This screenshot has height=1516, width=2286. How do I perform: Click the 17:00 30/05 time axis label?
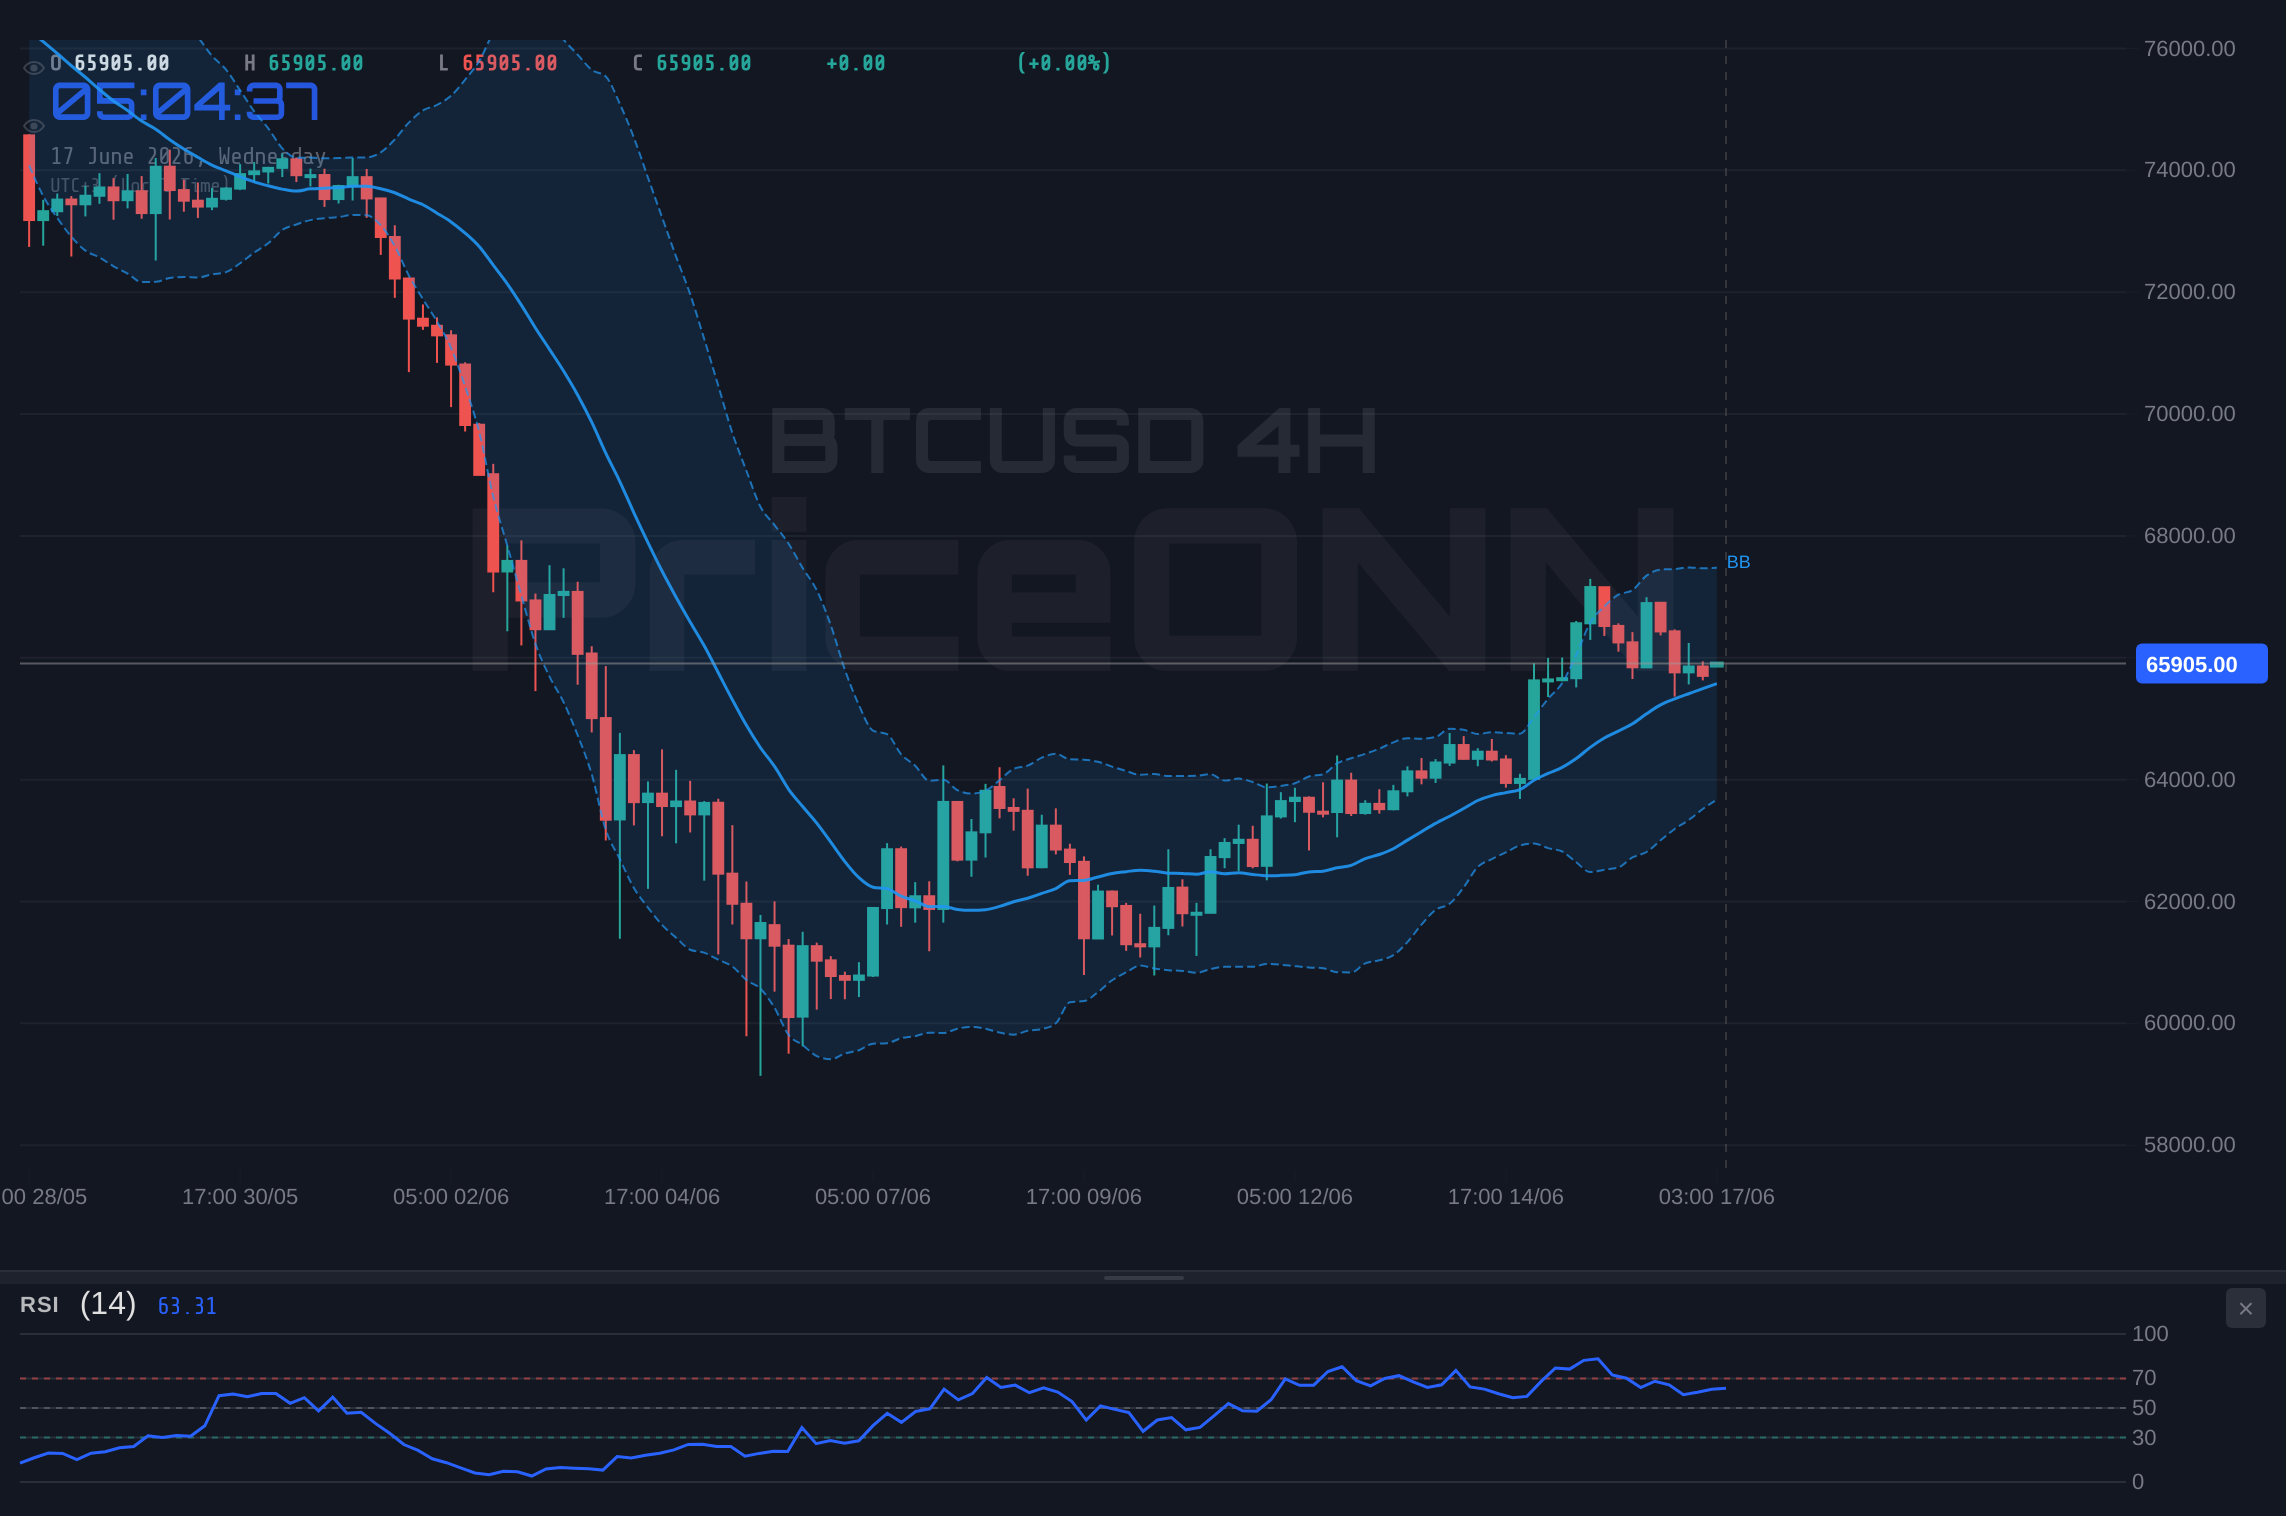point(240,1197)
